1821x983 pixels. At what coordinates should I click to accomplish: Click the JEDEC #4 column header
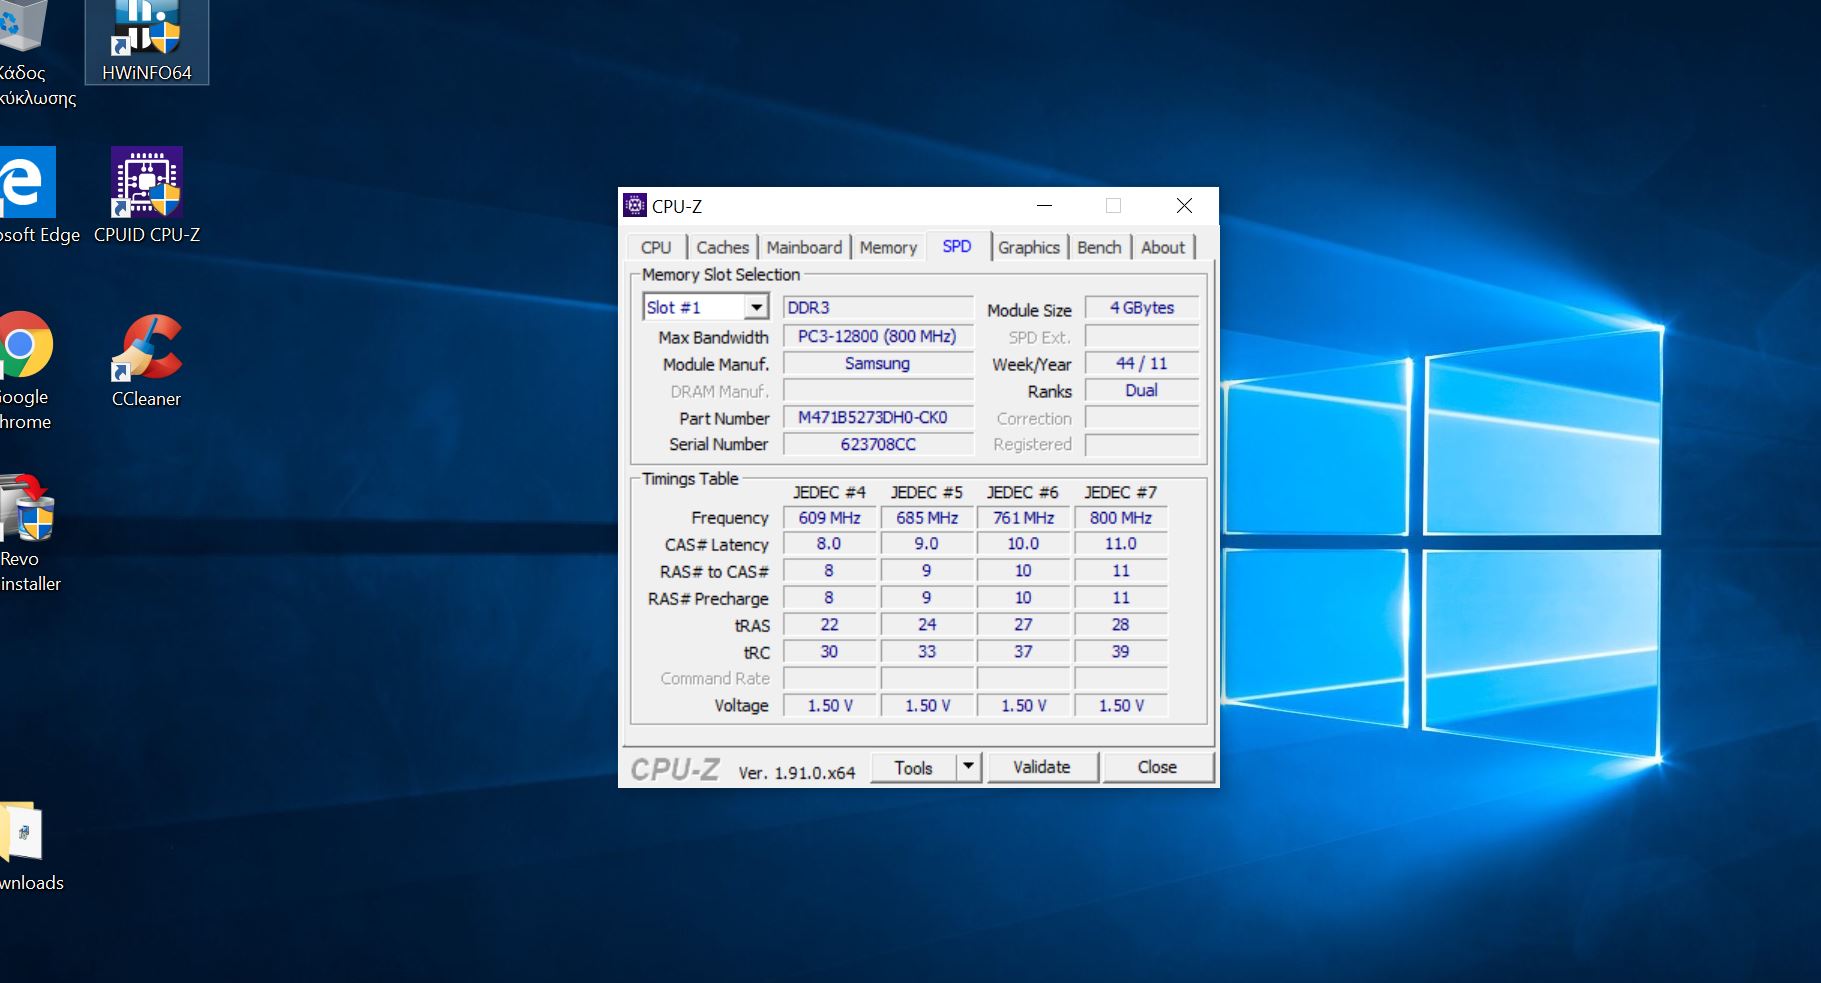point(829,492)
